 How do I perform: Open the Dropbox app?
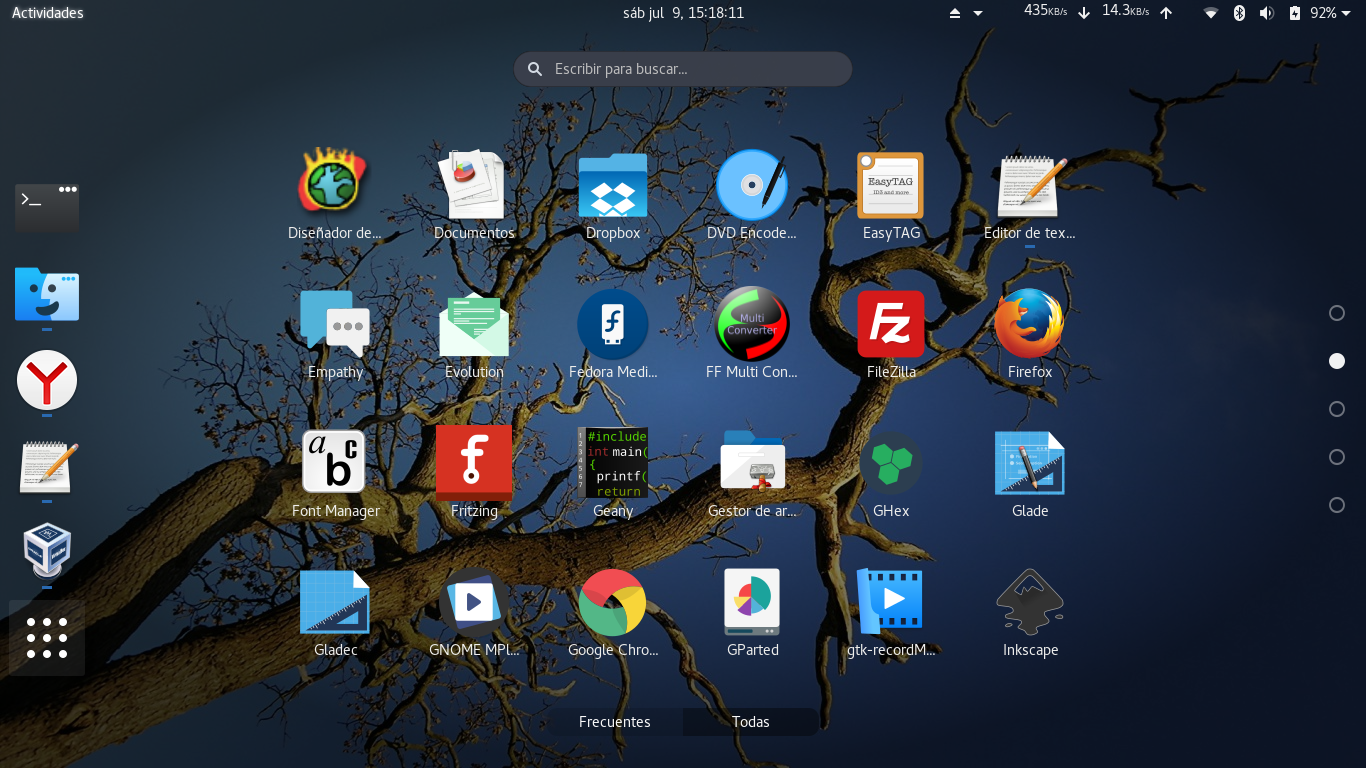[x=613, y=185]
